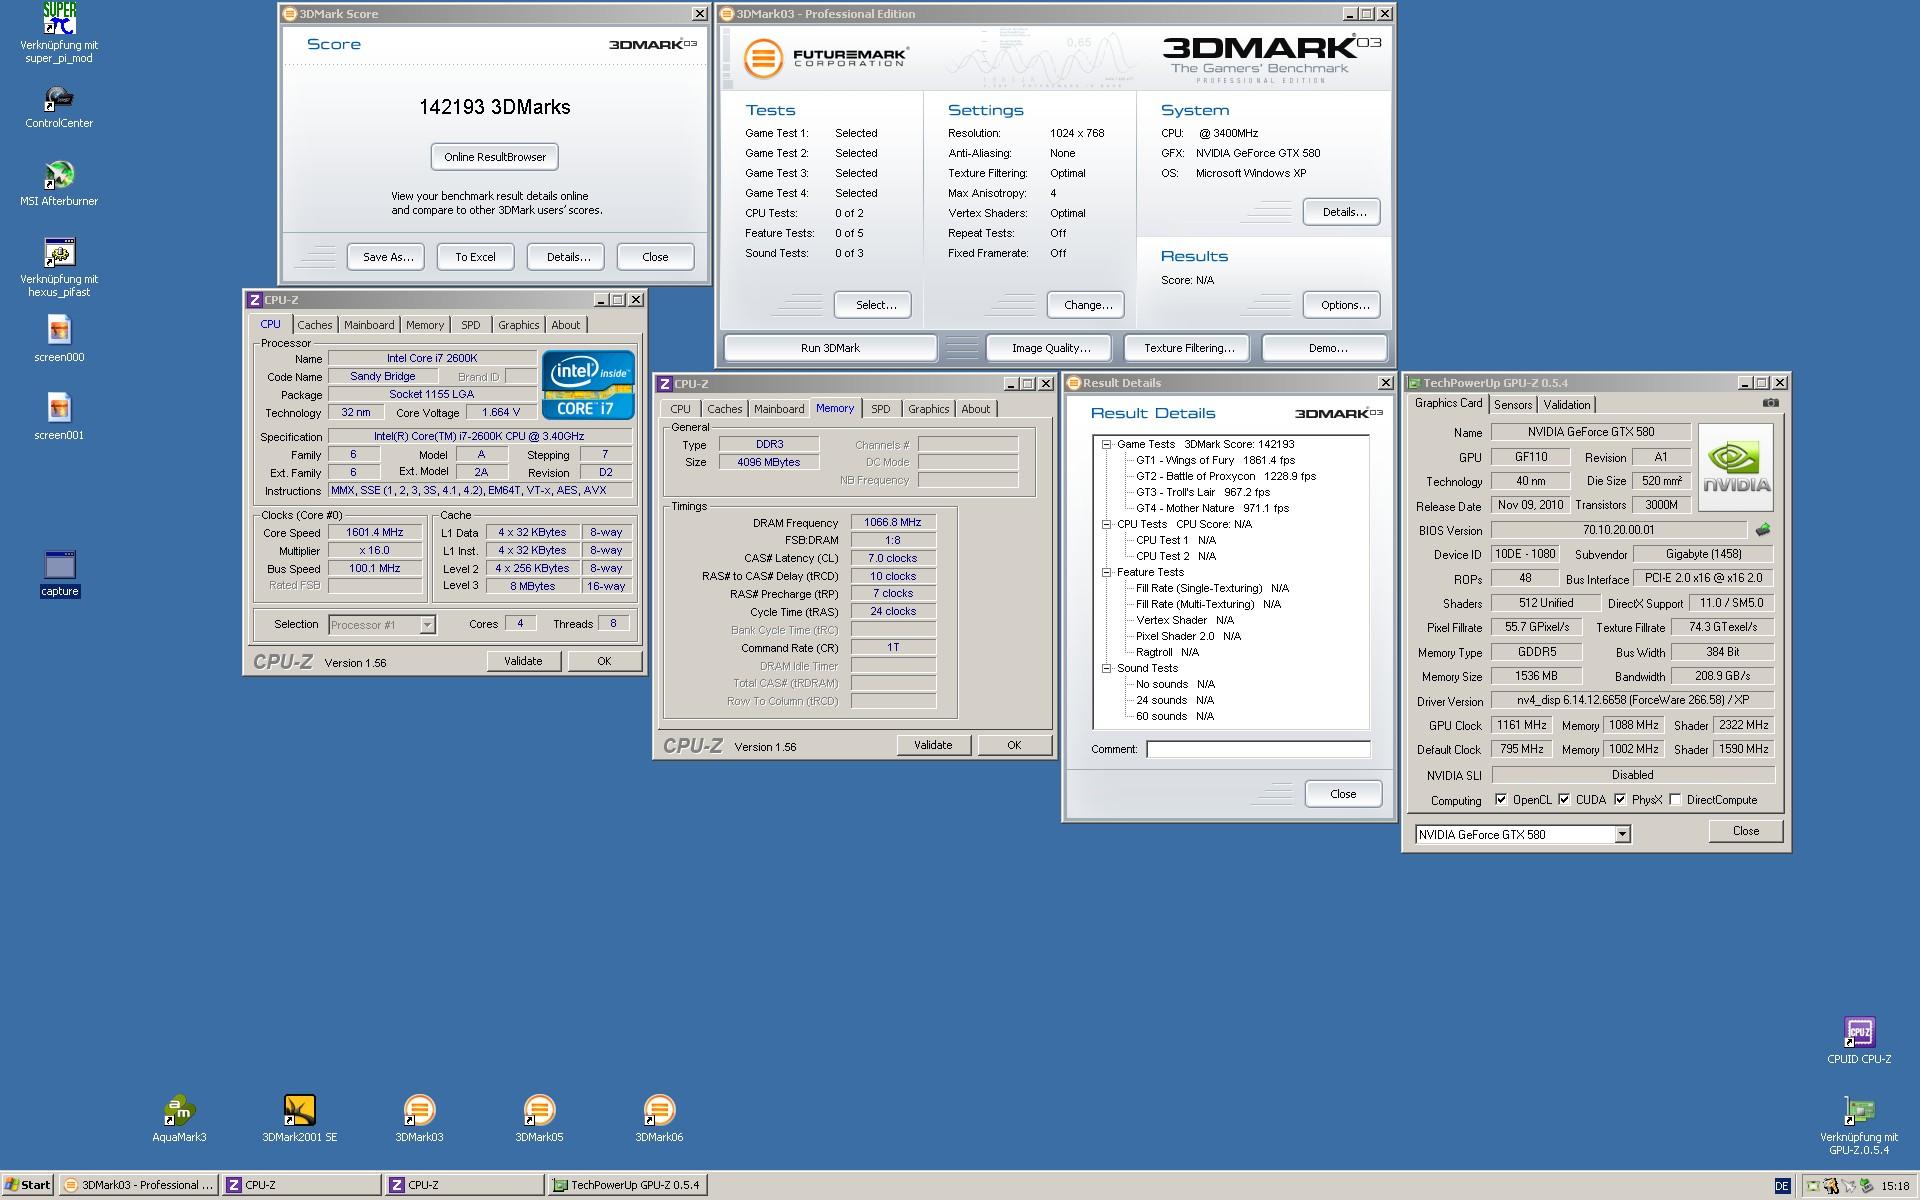Click OK in the CPU-Z CPU window
This screenshot has height=1200, width=1920.
coord(604,661)
